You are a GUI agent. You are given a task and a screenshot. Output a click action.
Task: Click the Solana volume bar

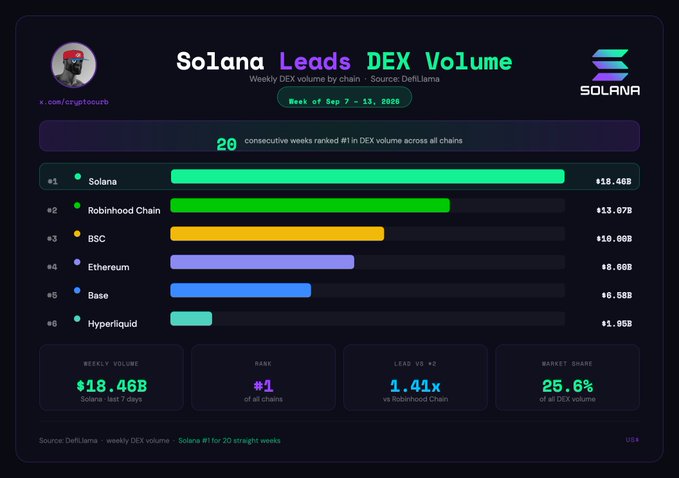(x=368, y=177)
